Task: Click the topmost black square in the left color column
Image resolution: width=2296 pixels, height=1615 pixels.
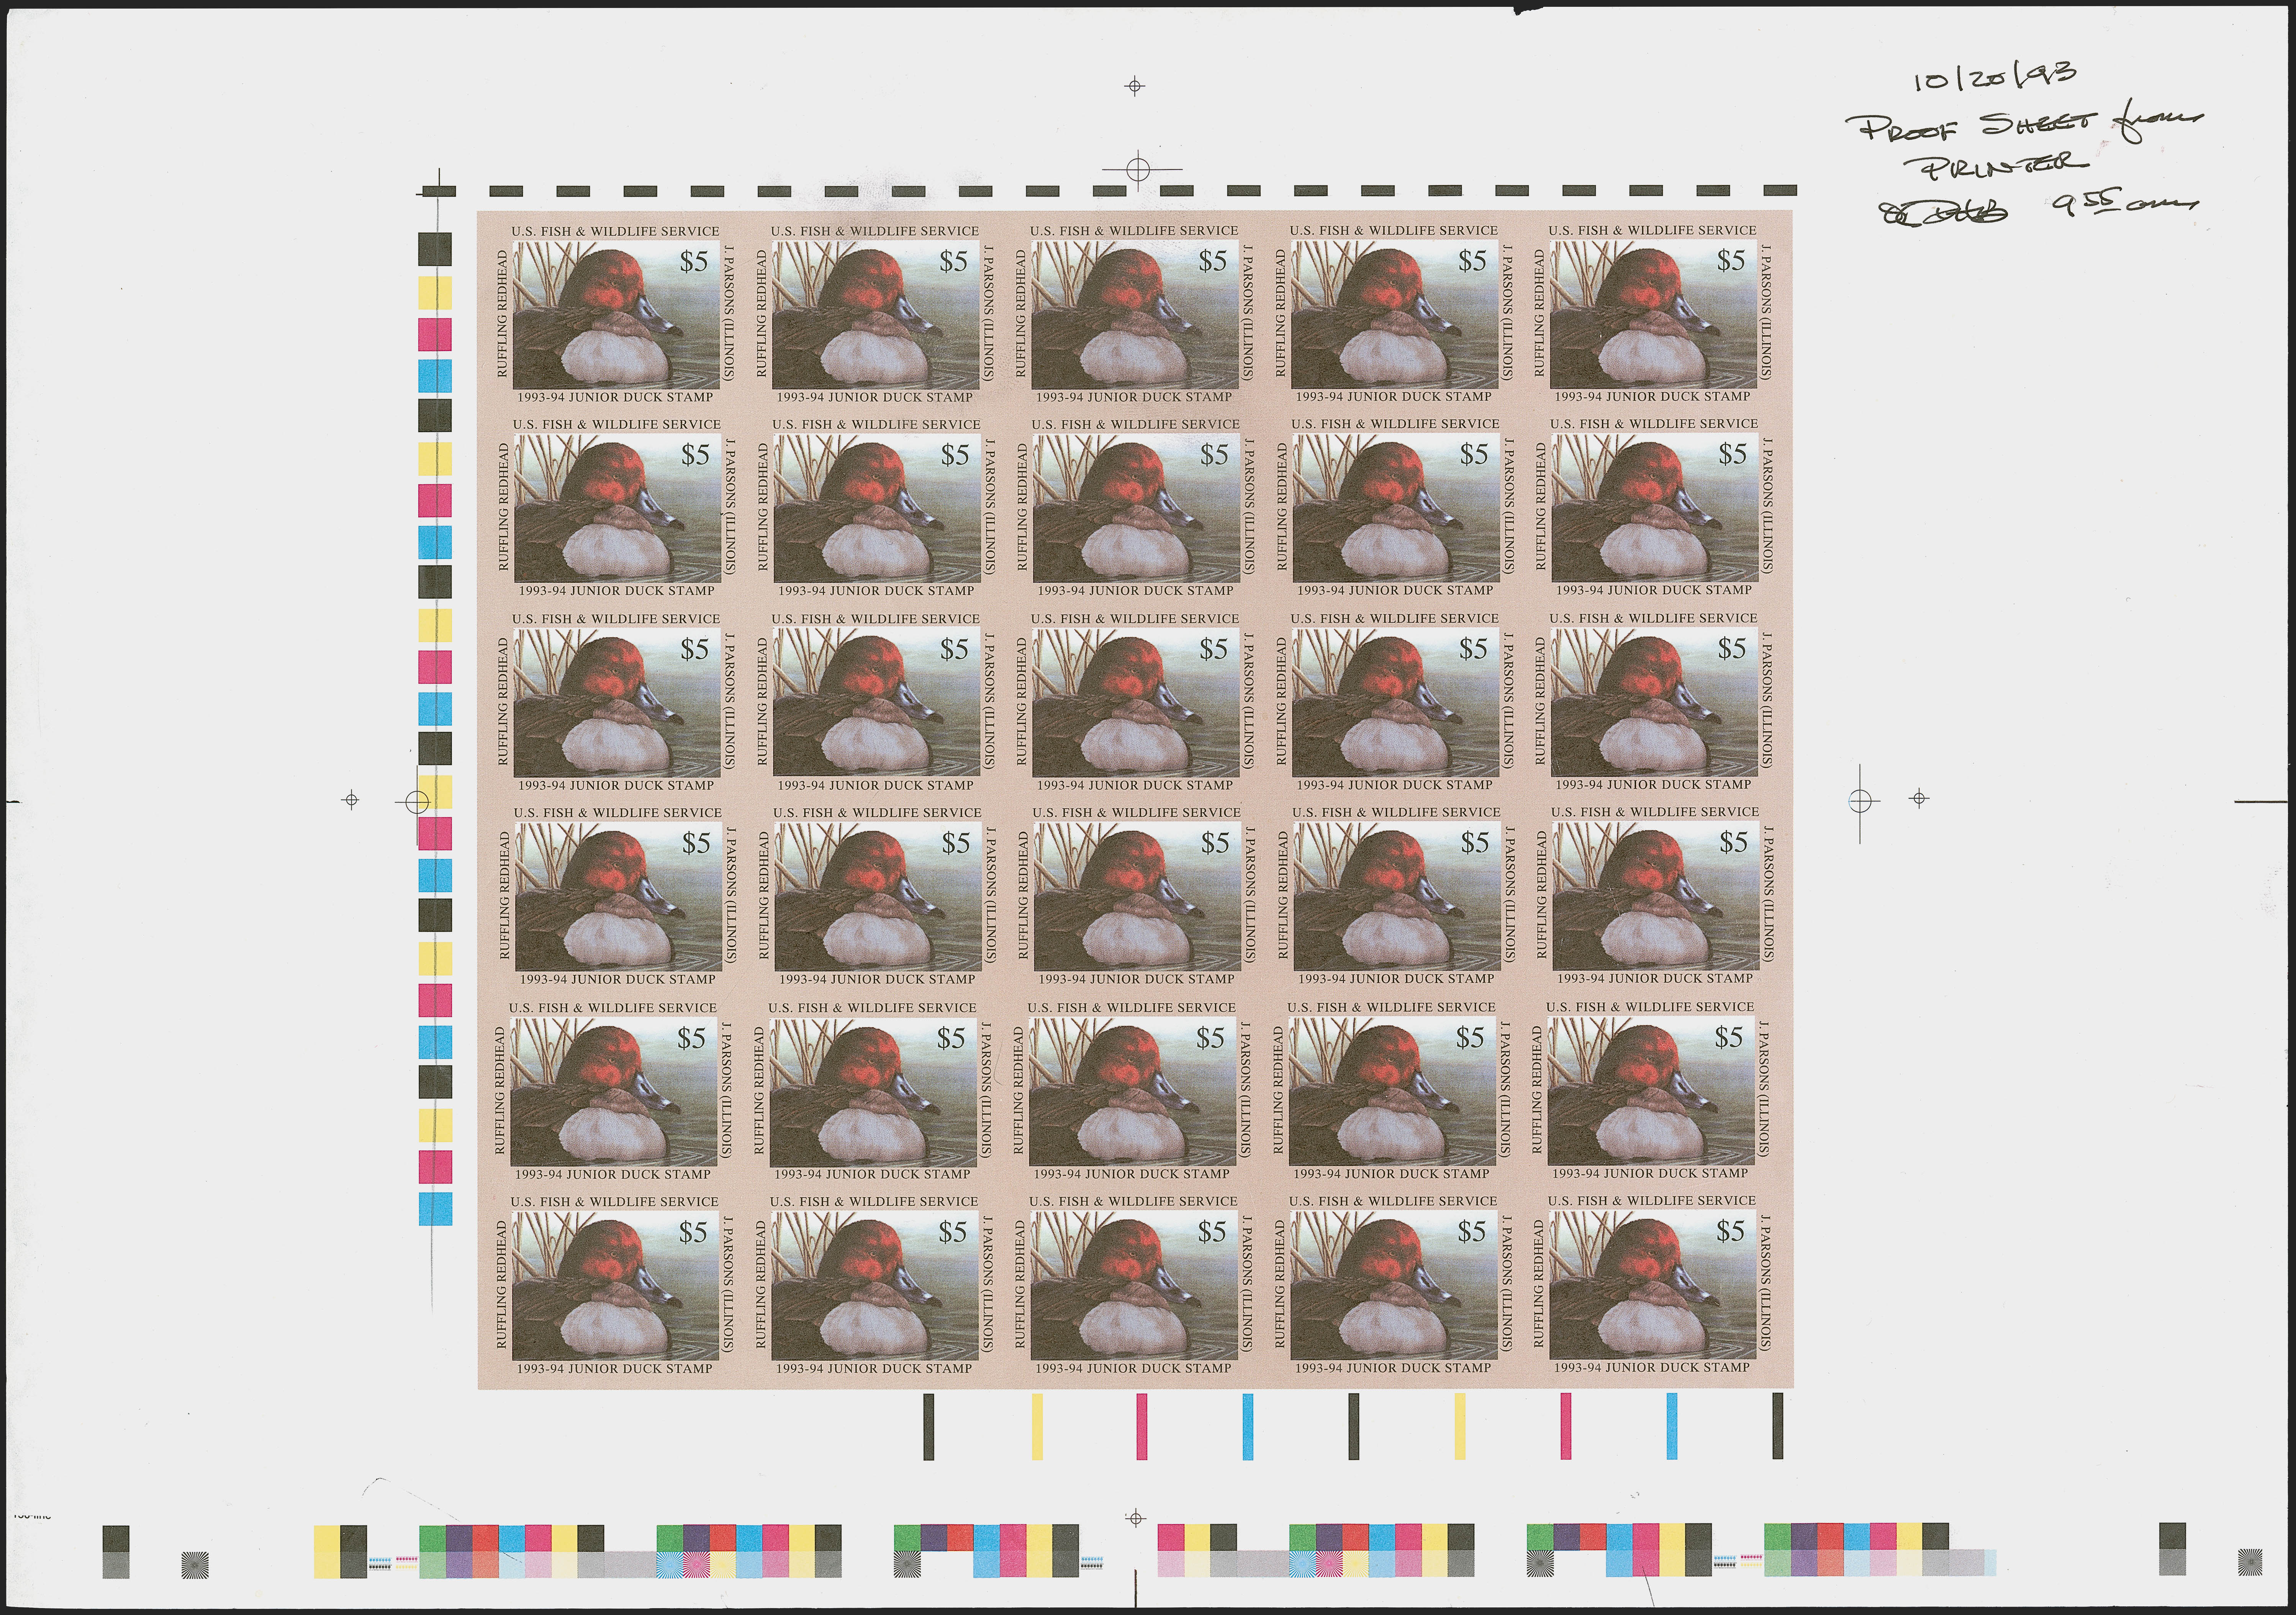Action: 435,250
